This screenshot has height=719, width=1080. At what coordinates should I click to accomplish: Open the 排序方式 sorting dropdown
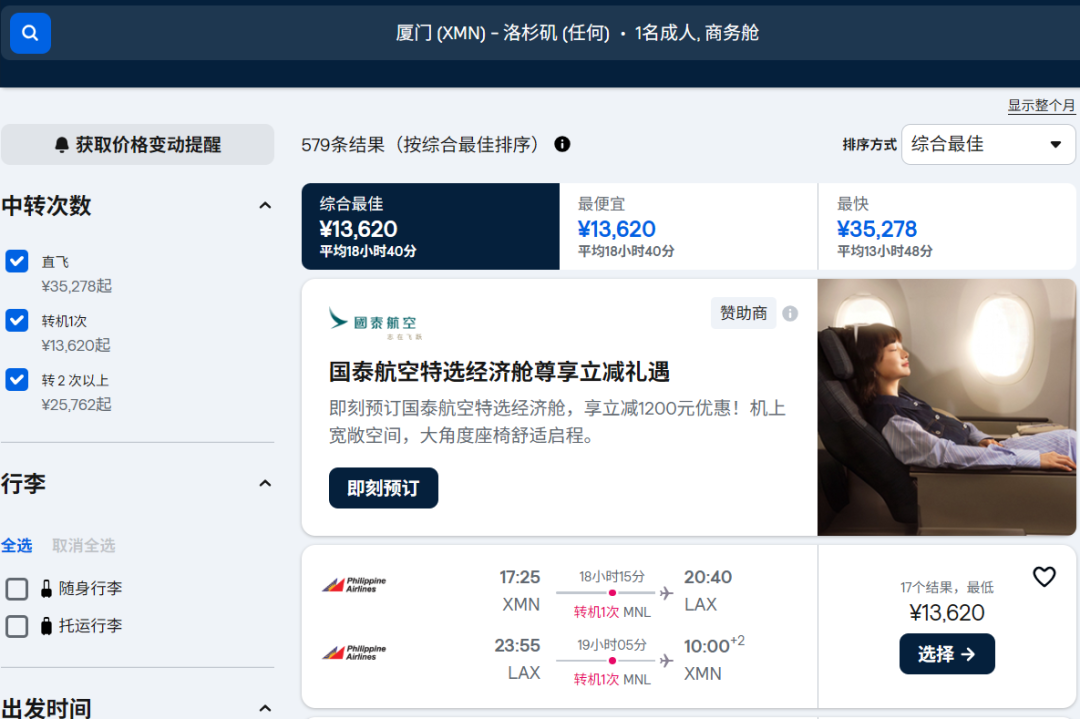click(x=987, y=144)
